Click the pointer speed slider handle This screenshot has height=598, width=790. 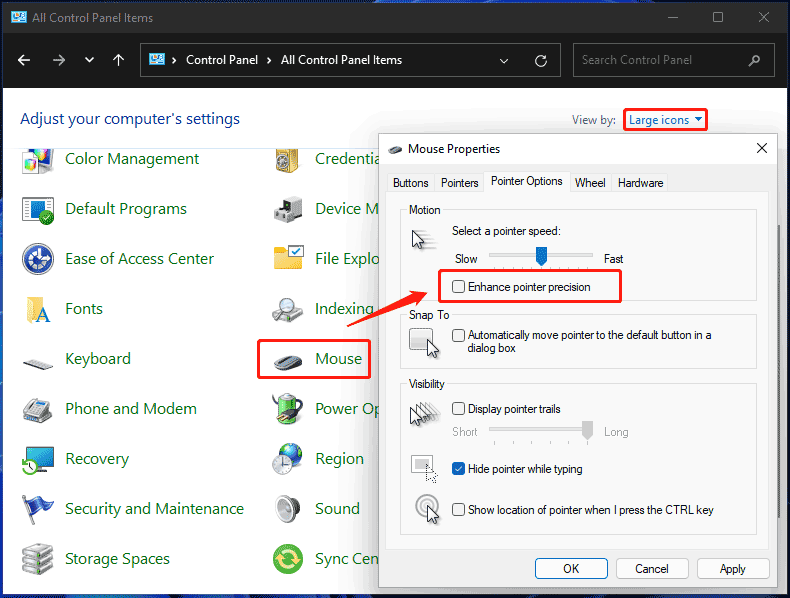pos(541,256)
